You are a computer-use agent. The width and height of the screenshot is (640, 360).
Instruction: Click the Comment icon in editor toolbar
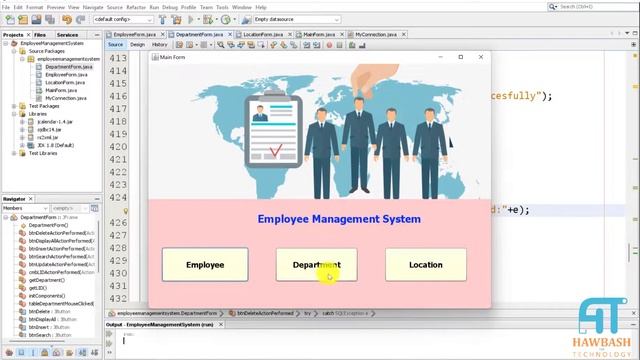[352, 45]
